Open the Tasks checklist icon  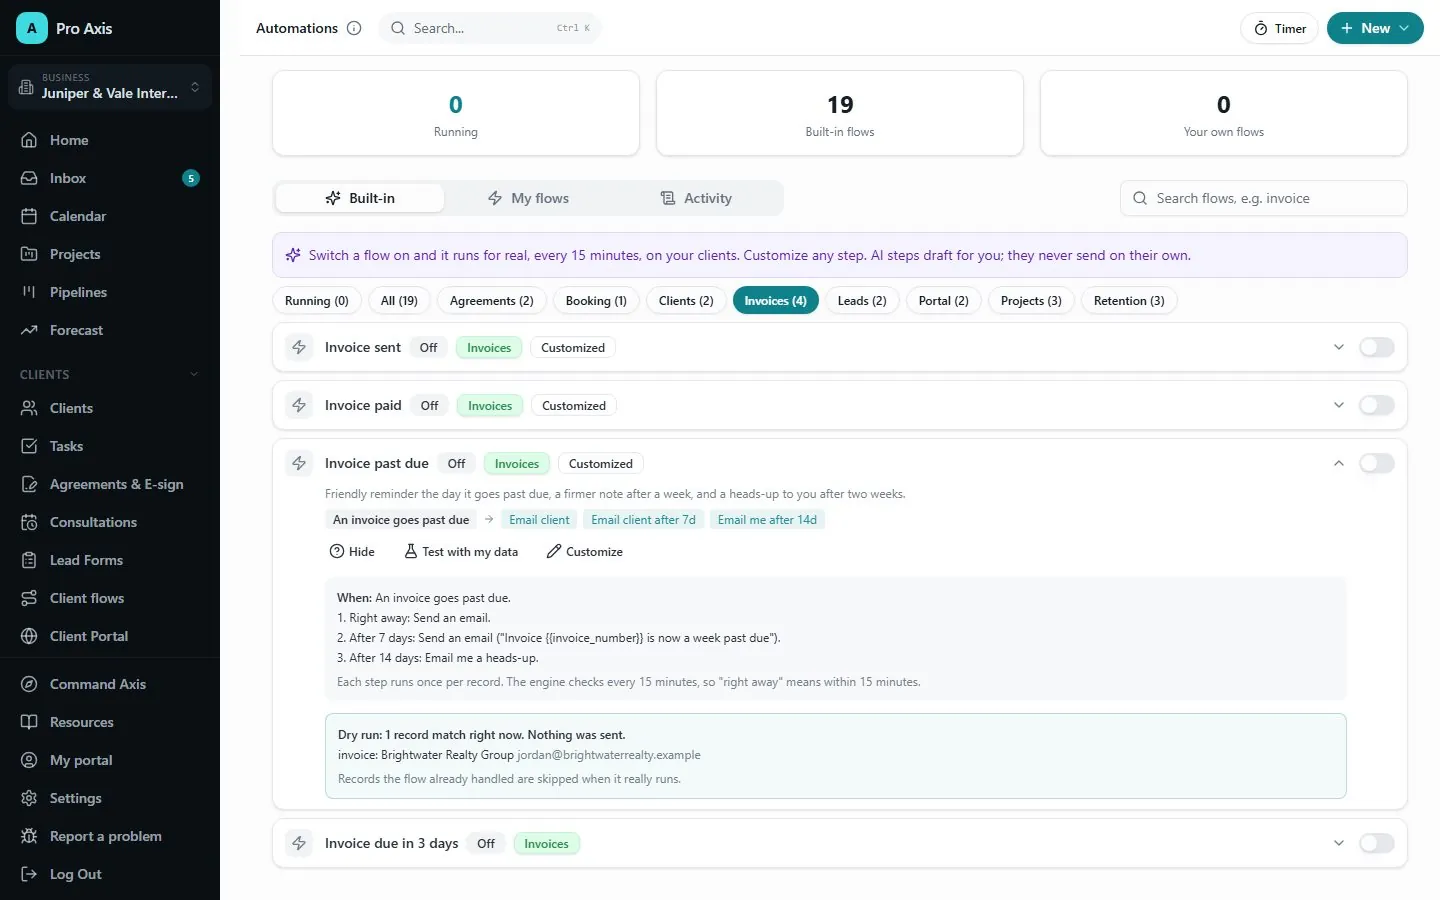(x=29, y=446)
